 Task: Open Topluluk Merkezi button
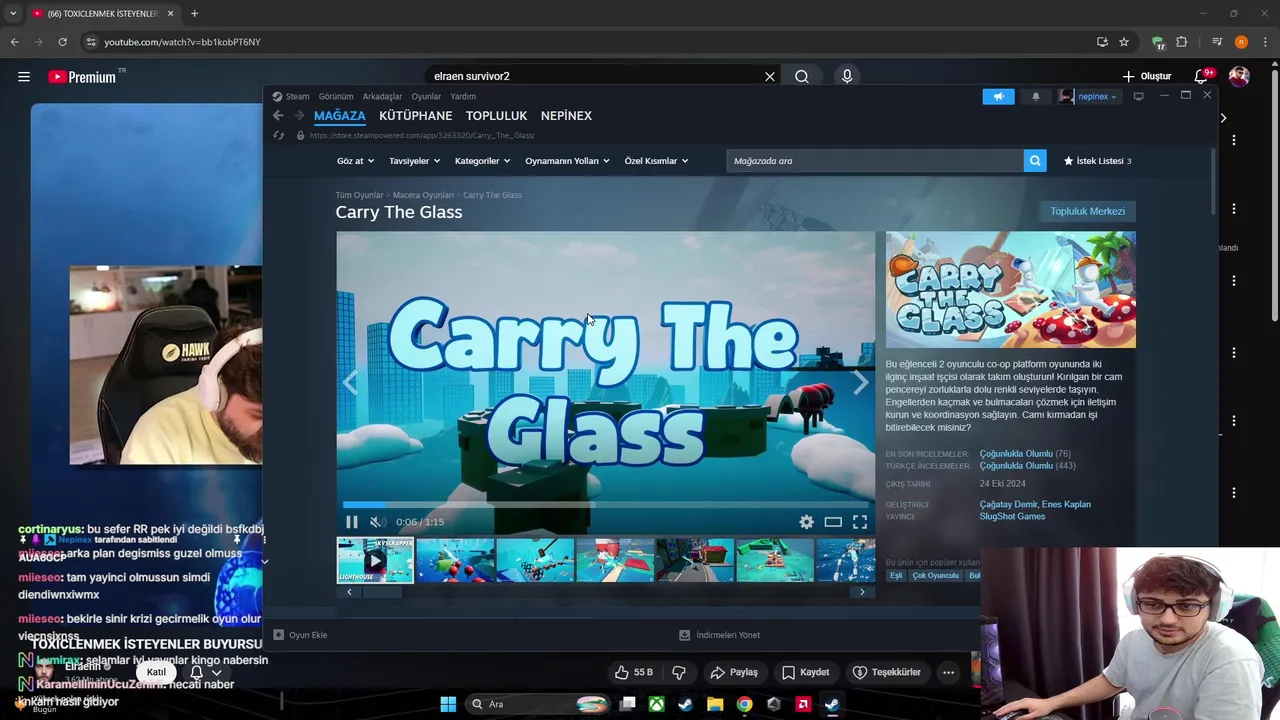(x=1087, y=211)
